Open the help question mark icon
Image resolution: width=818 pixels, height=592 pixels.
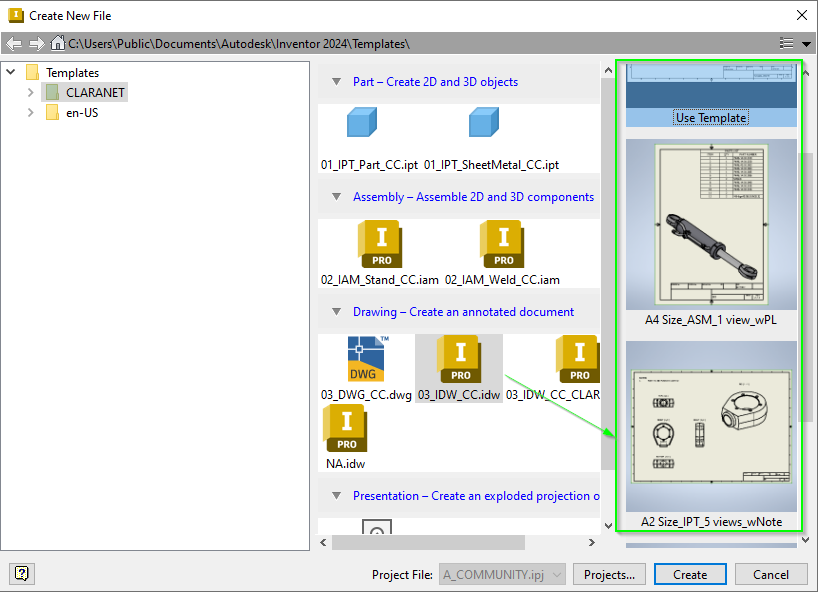coord(21,573)
